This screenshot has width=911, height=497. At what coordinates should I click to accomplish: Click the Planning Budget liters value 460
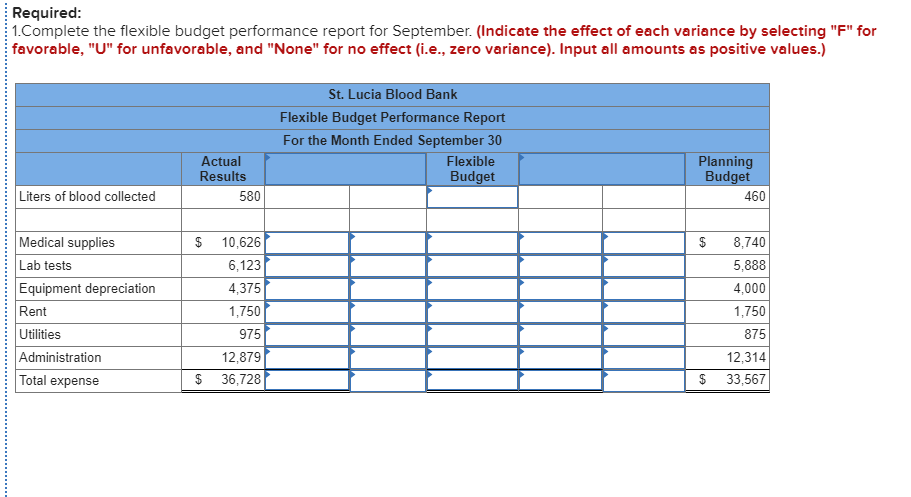click(x=755, y=196)
